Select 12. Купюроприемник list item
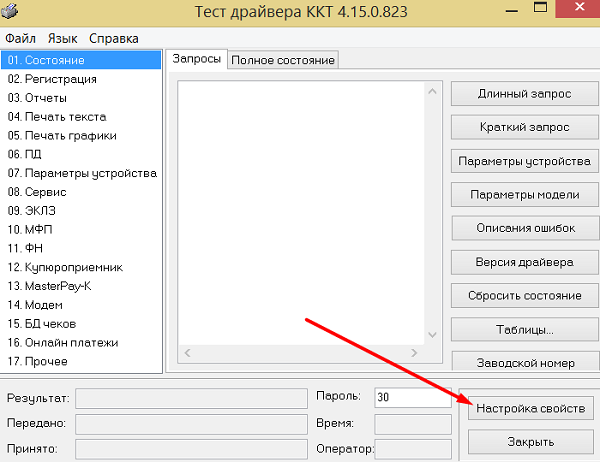The width and height of the screenshot is (600, 462). pyautogui.click(x=81, y=267)
